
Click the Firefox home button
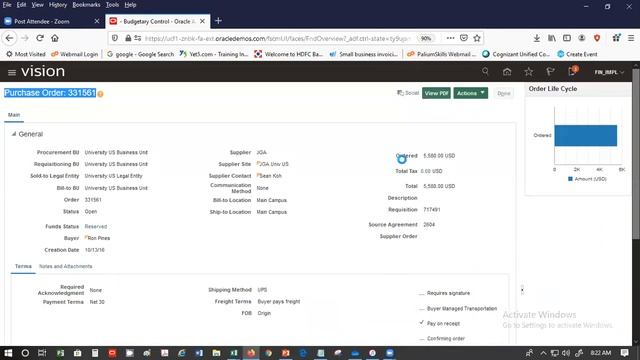pos(55,38)
